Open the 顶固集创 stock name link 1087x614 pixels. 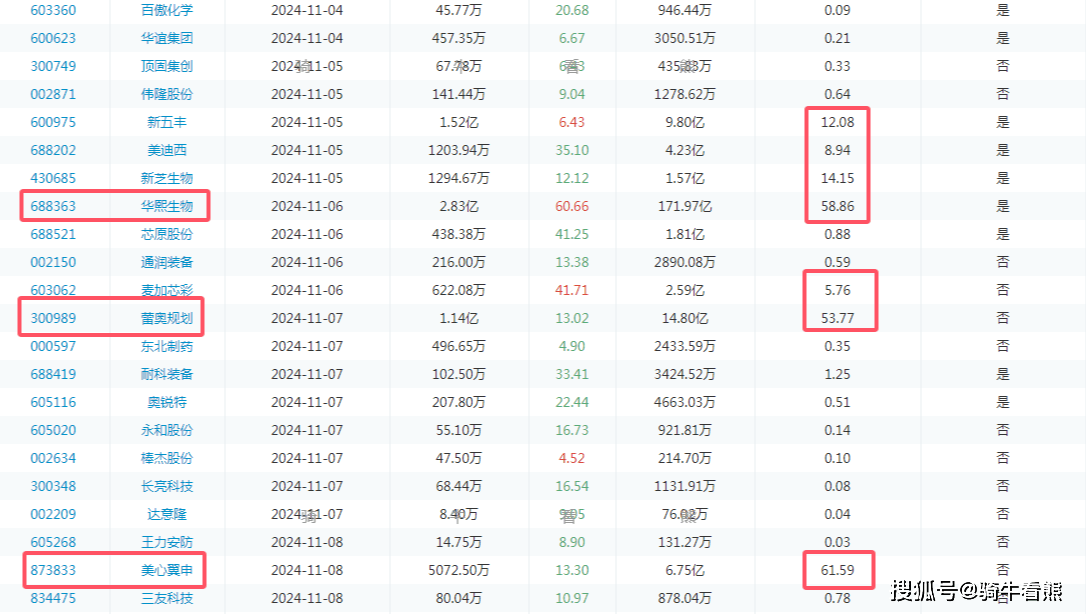(x=166, y=67)
